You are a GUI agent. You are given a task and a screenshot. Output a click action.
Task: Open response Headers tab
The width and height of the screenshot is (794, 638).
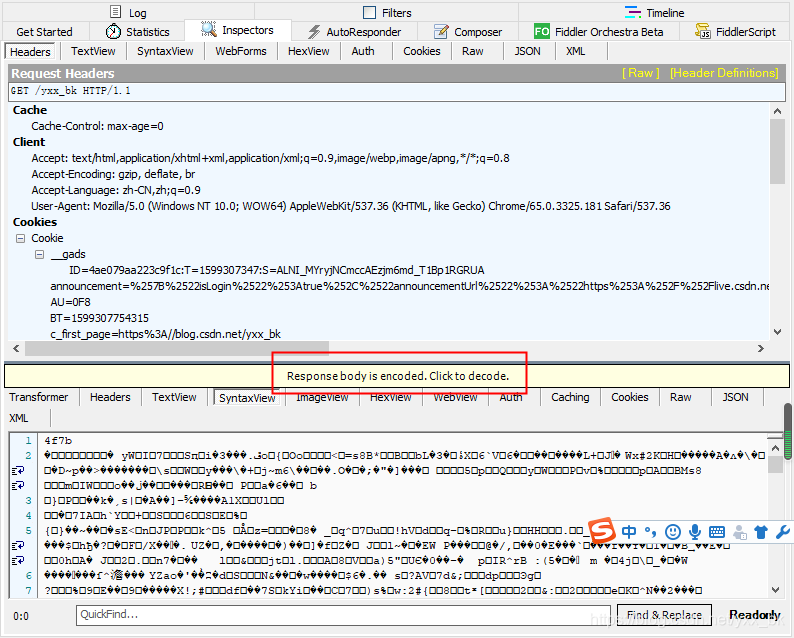(110, 397)
